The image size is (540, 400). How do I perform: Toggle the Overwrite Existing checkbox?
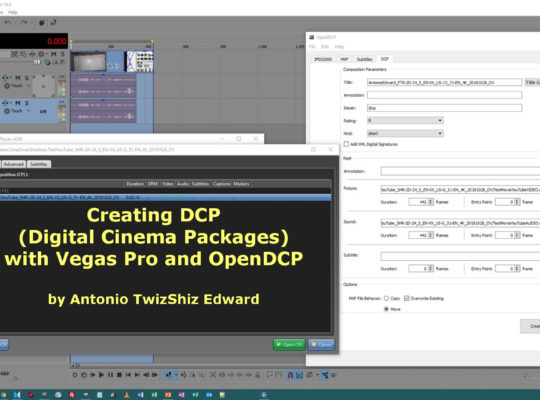coord(407,298)
